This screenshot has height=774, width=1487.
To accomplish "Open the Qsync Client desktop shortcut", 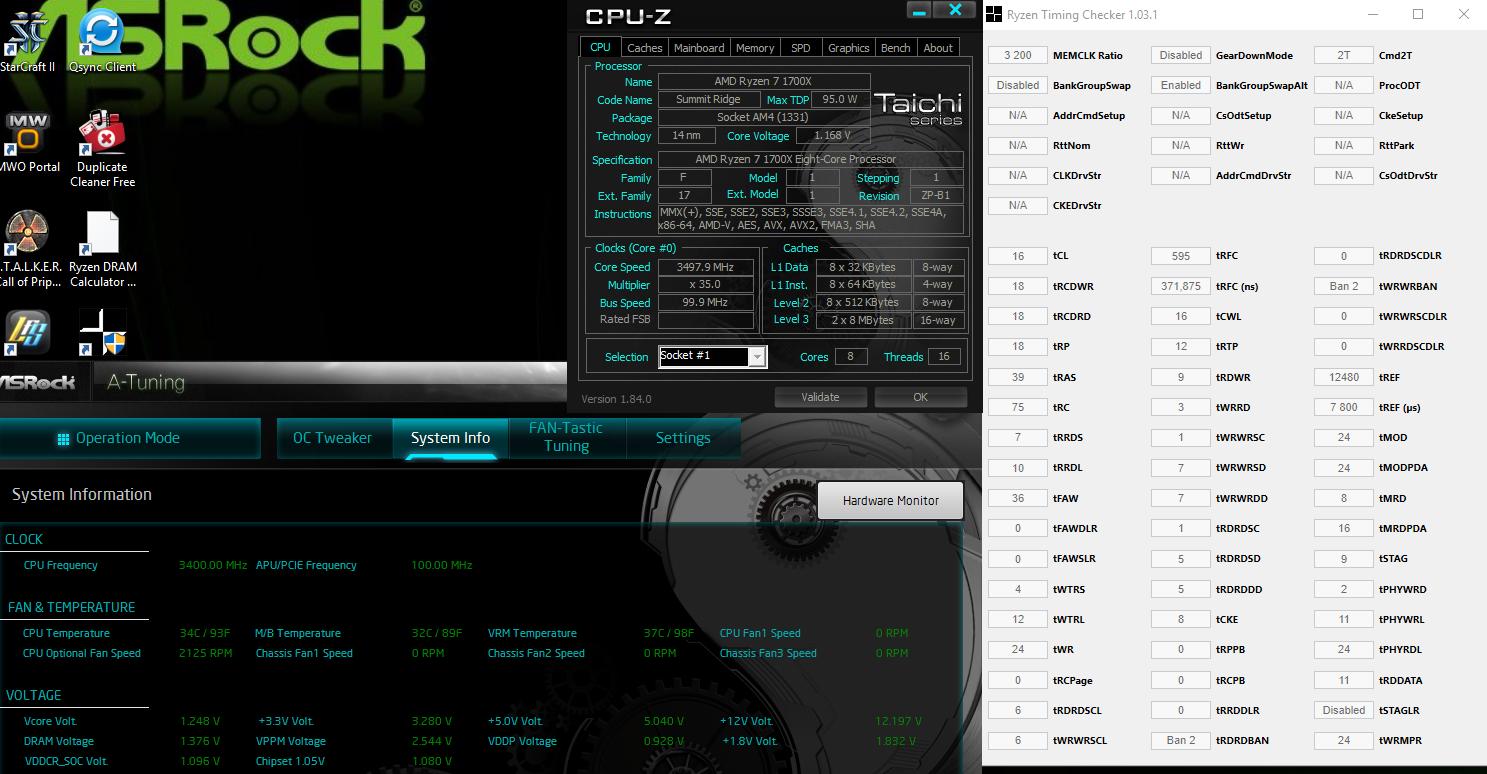I will pos(102,40).
